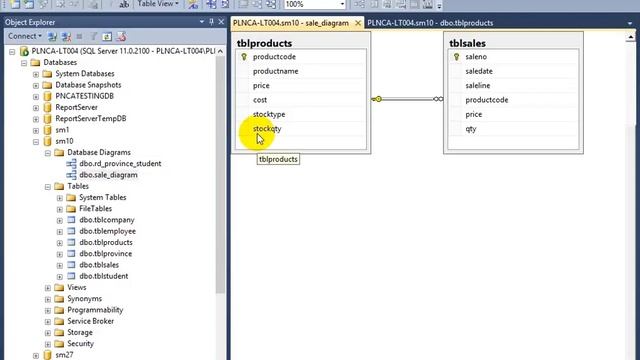The image size is (640, 360).
Task: Click the New Text Annotation 'ab' icon
Action: point(124,4)
